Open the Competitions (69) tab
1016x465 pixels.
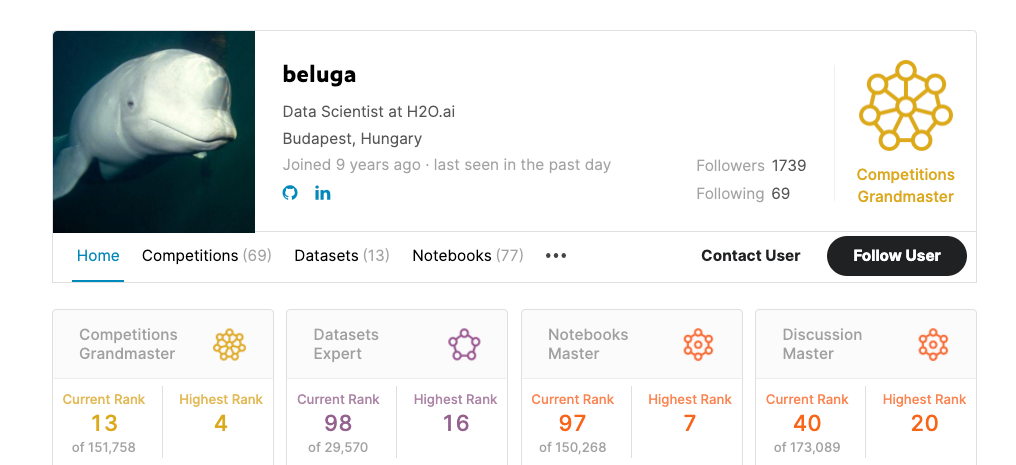tap(206, 256)
